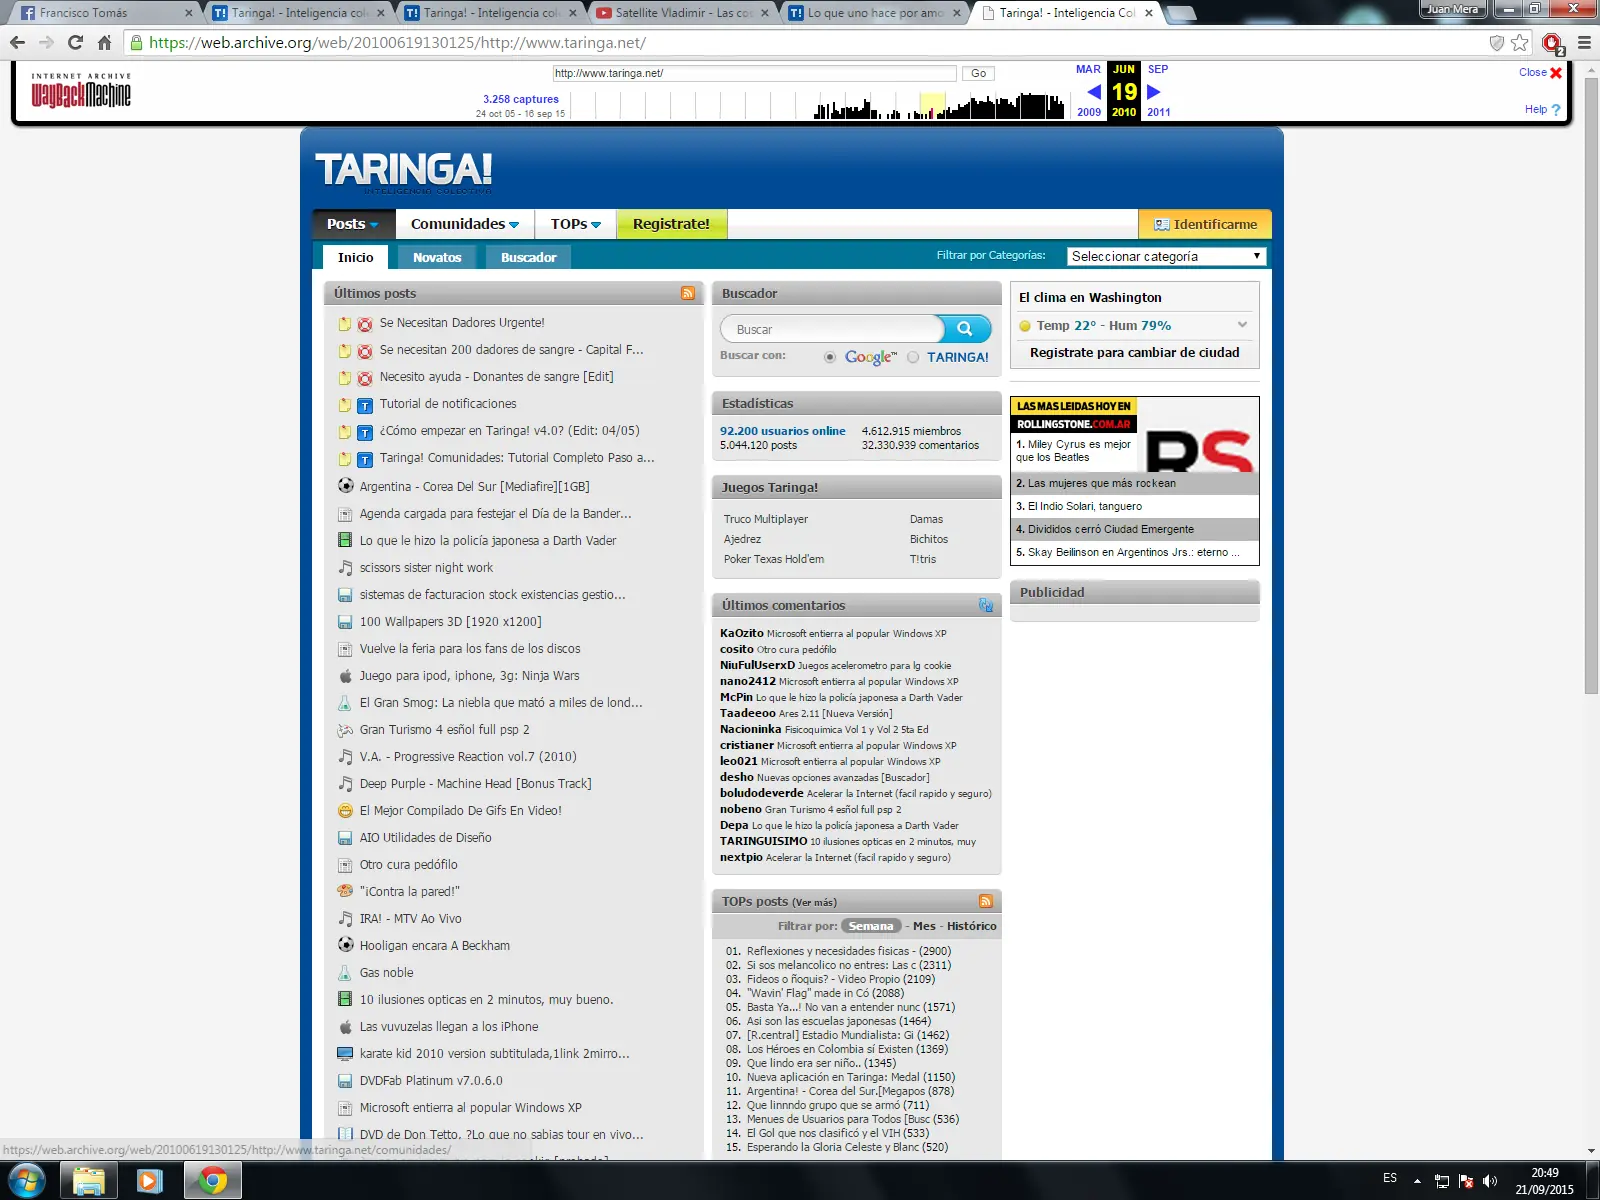Screen dimensions: 1600x1200
Task: Click the browser back arrow
Action: (17, 43)
